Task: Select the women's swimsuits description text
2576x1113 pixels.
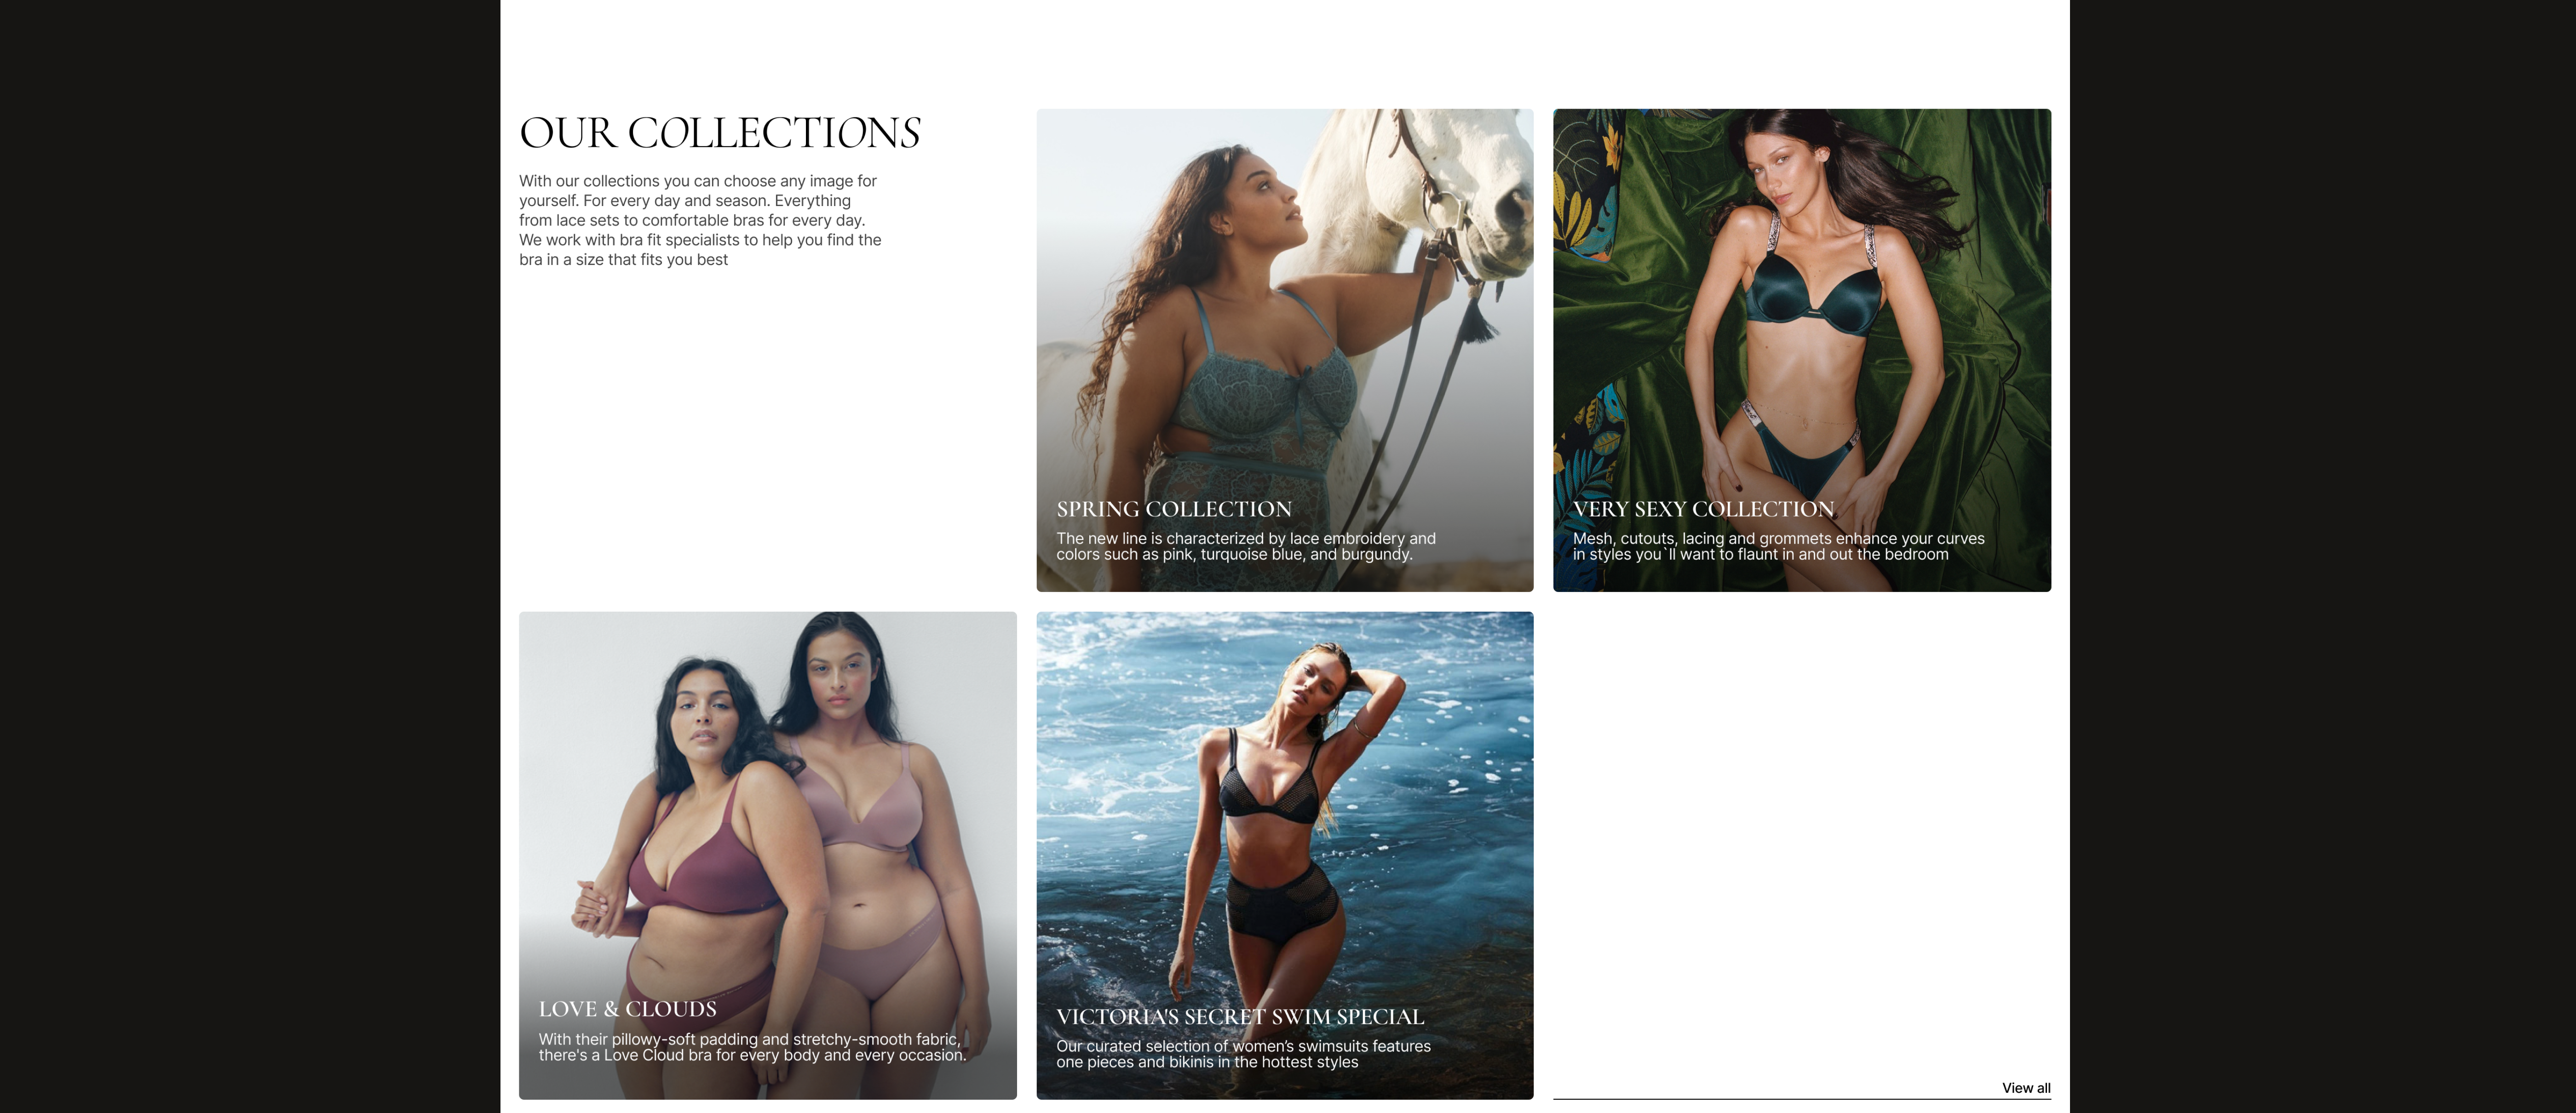Action: point(1243,1054)
